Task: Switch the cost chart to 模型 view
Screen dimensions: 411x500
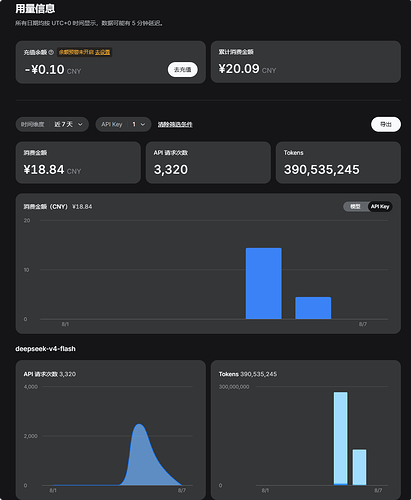Action: tap(355, 207)
